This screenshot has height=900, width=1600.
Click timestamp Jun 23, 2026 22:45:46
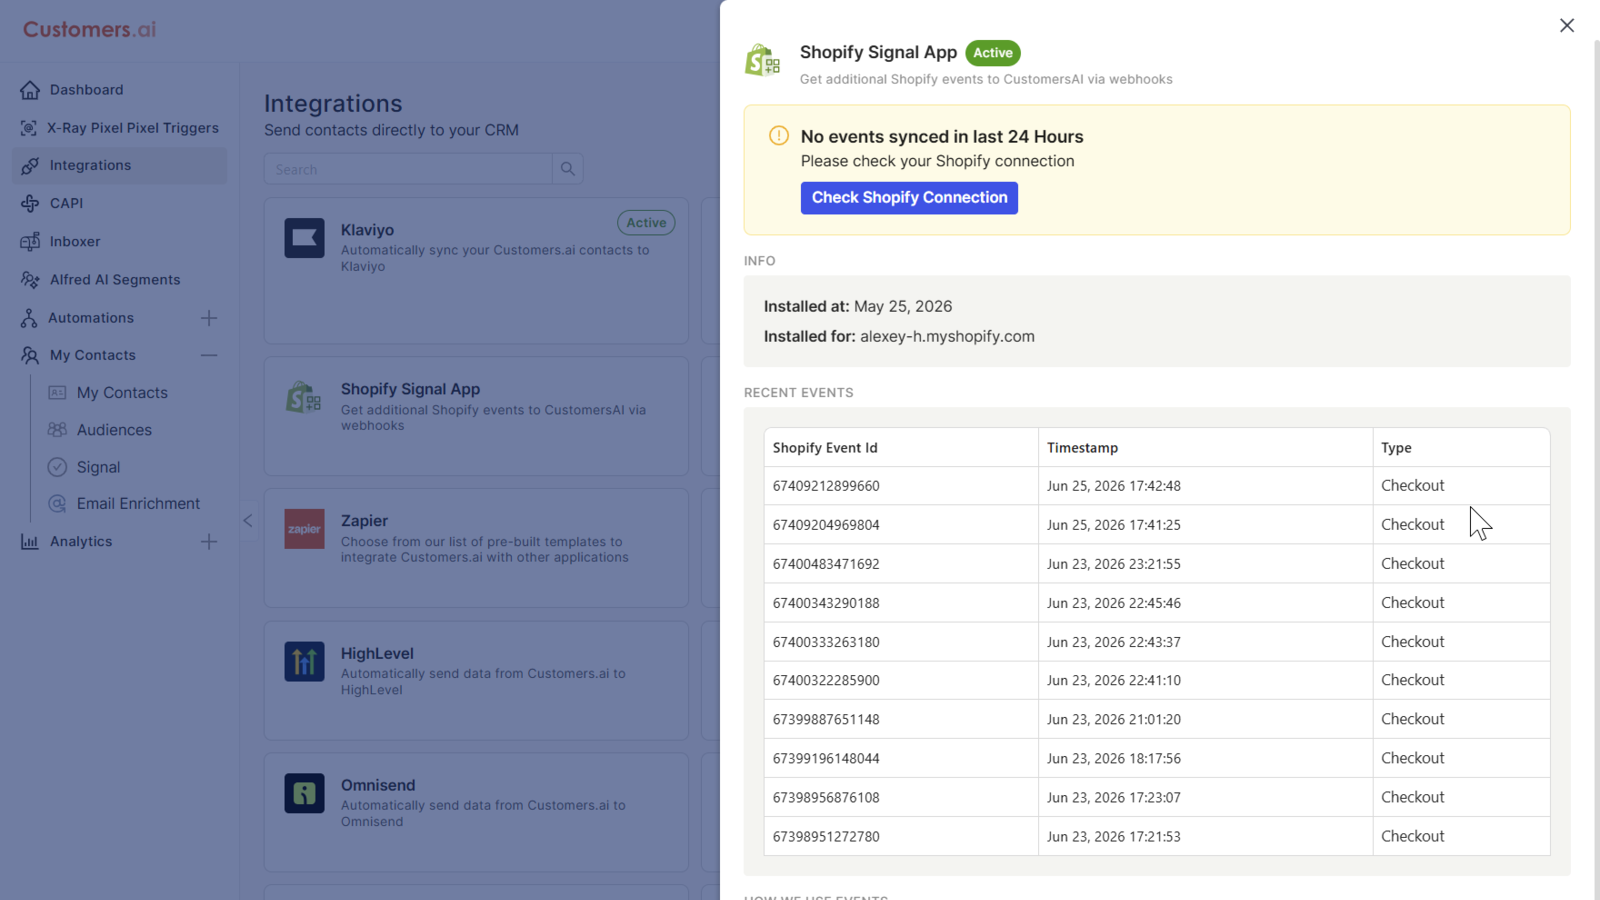tap(1114, 603)
